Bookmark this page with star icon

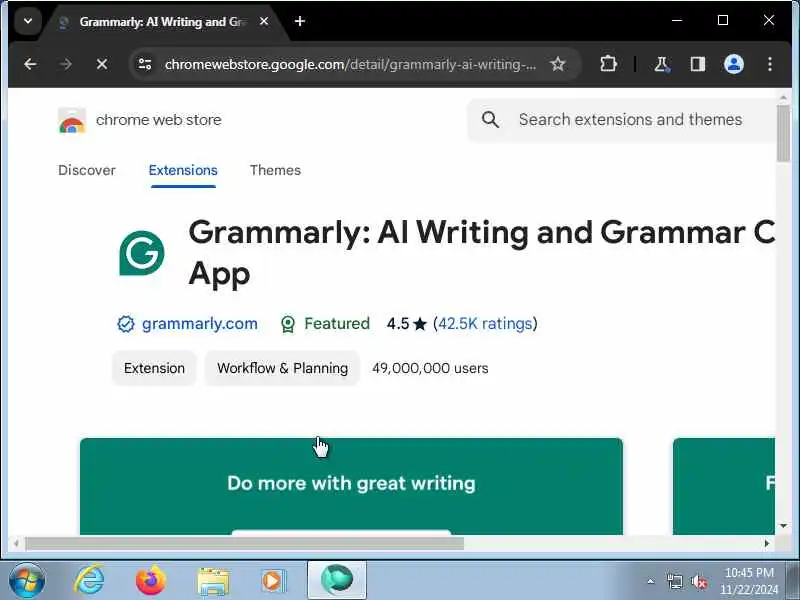558,64
